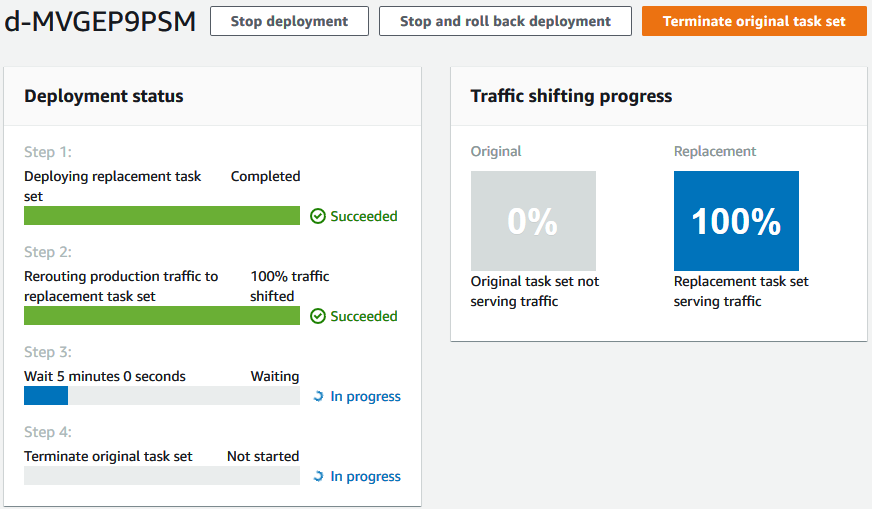The image size is (872, 509).
Task: Click "Wait 5 minutes 0 seconds" label
Action: [105, 376]
